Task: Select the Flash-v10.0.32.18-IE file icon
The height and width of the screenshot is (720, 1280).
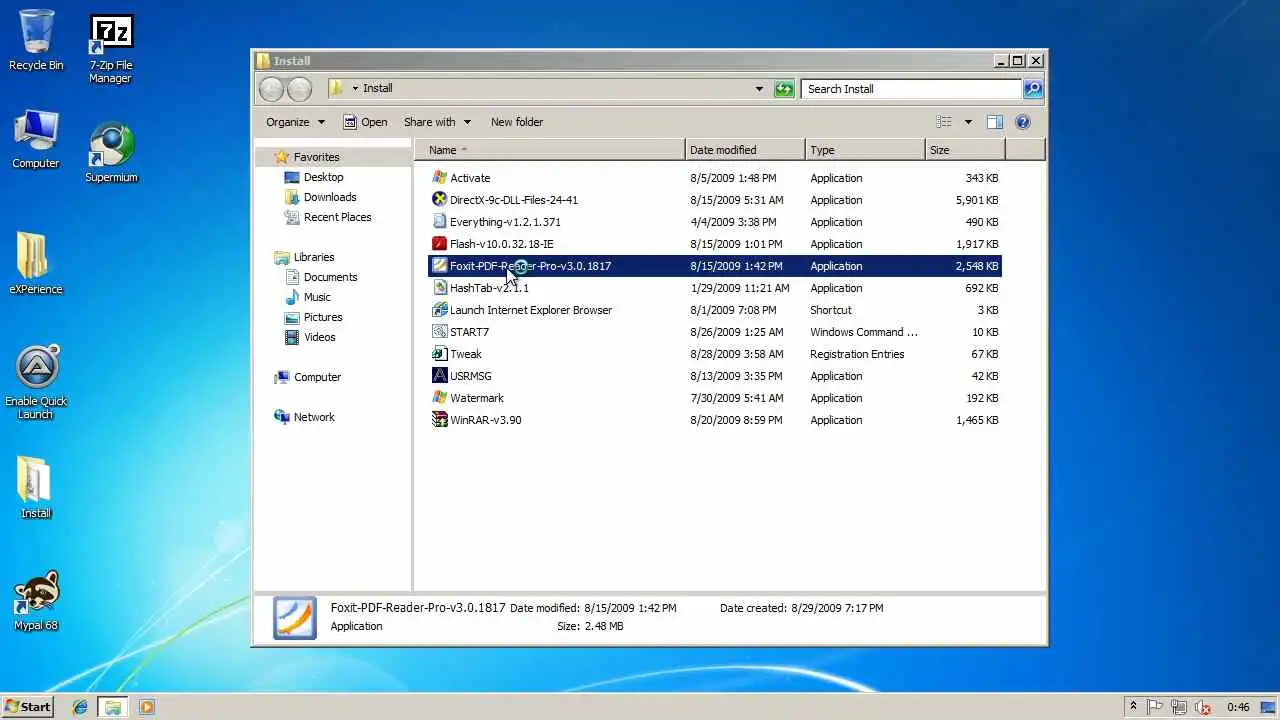Action: pos(439,244)
